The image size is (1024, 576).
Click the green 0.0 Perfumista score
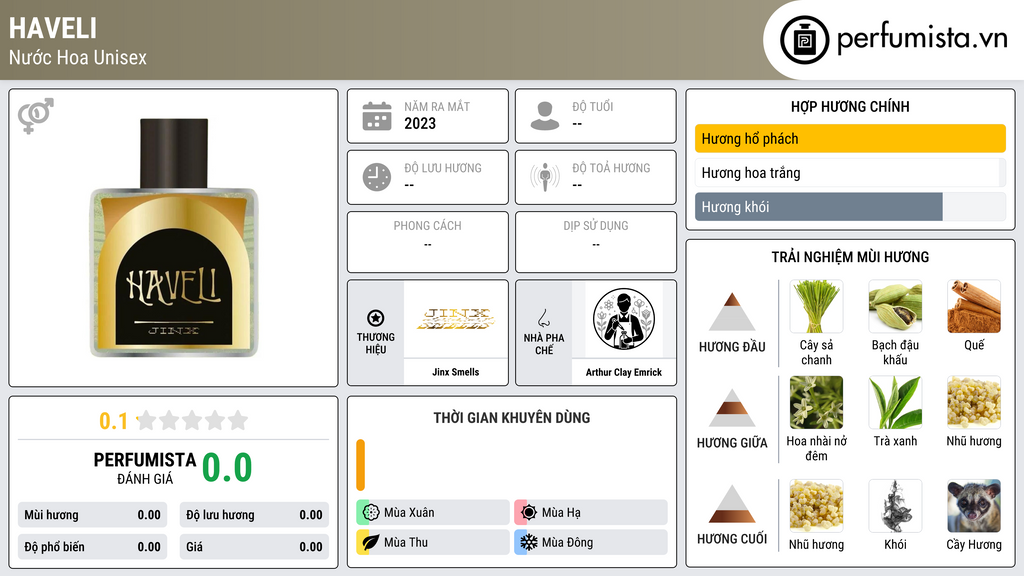[x=227, y=468]
